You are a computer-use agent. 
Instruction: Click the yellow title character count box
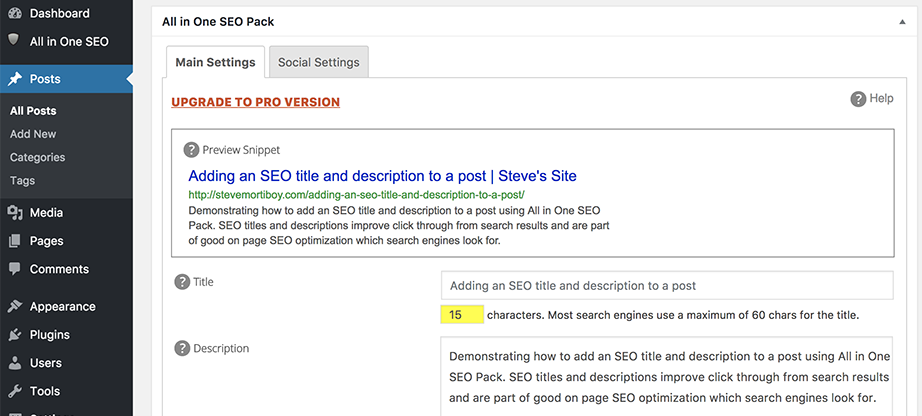click(x=462, y=315)
